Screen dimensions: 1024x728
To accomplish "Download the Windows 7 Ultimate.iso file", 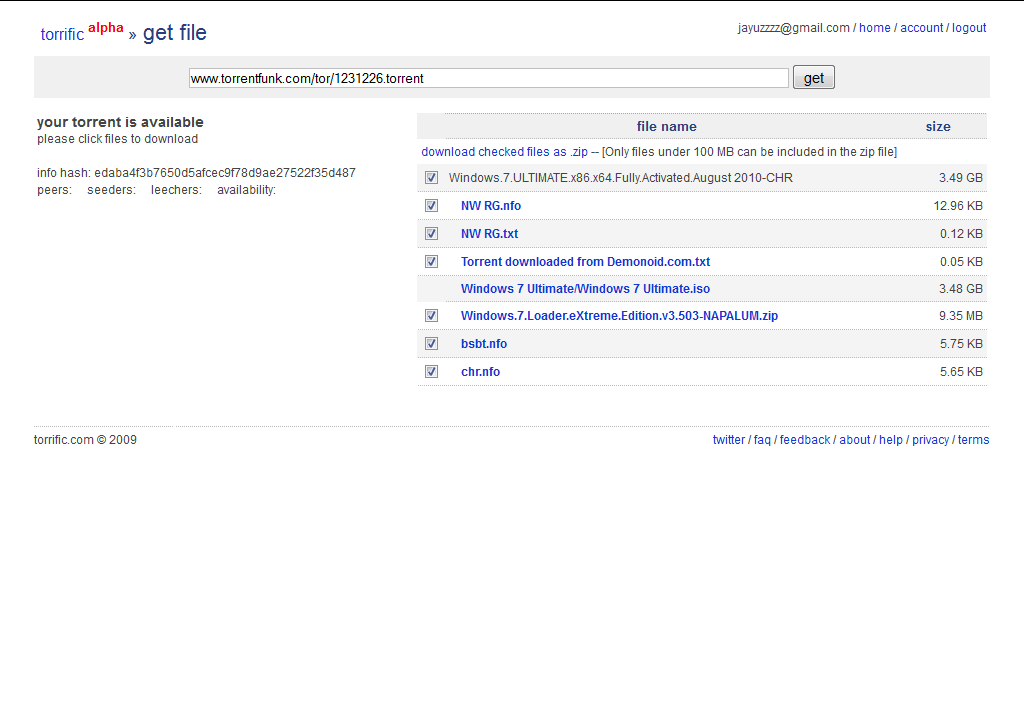I will pyautogui.click(x=585, y=289).
